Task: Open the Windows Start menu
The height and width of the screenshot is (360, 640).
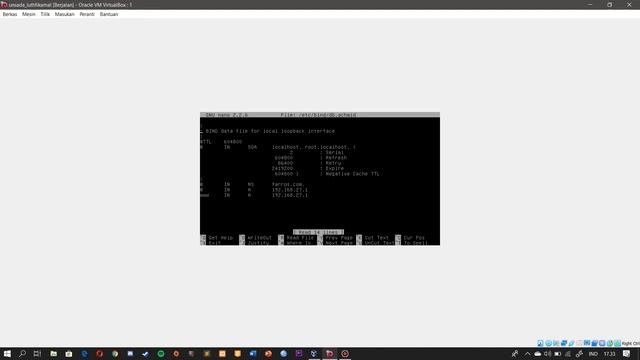Action: [7, 353]
